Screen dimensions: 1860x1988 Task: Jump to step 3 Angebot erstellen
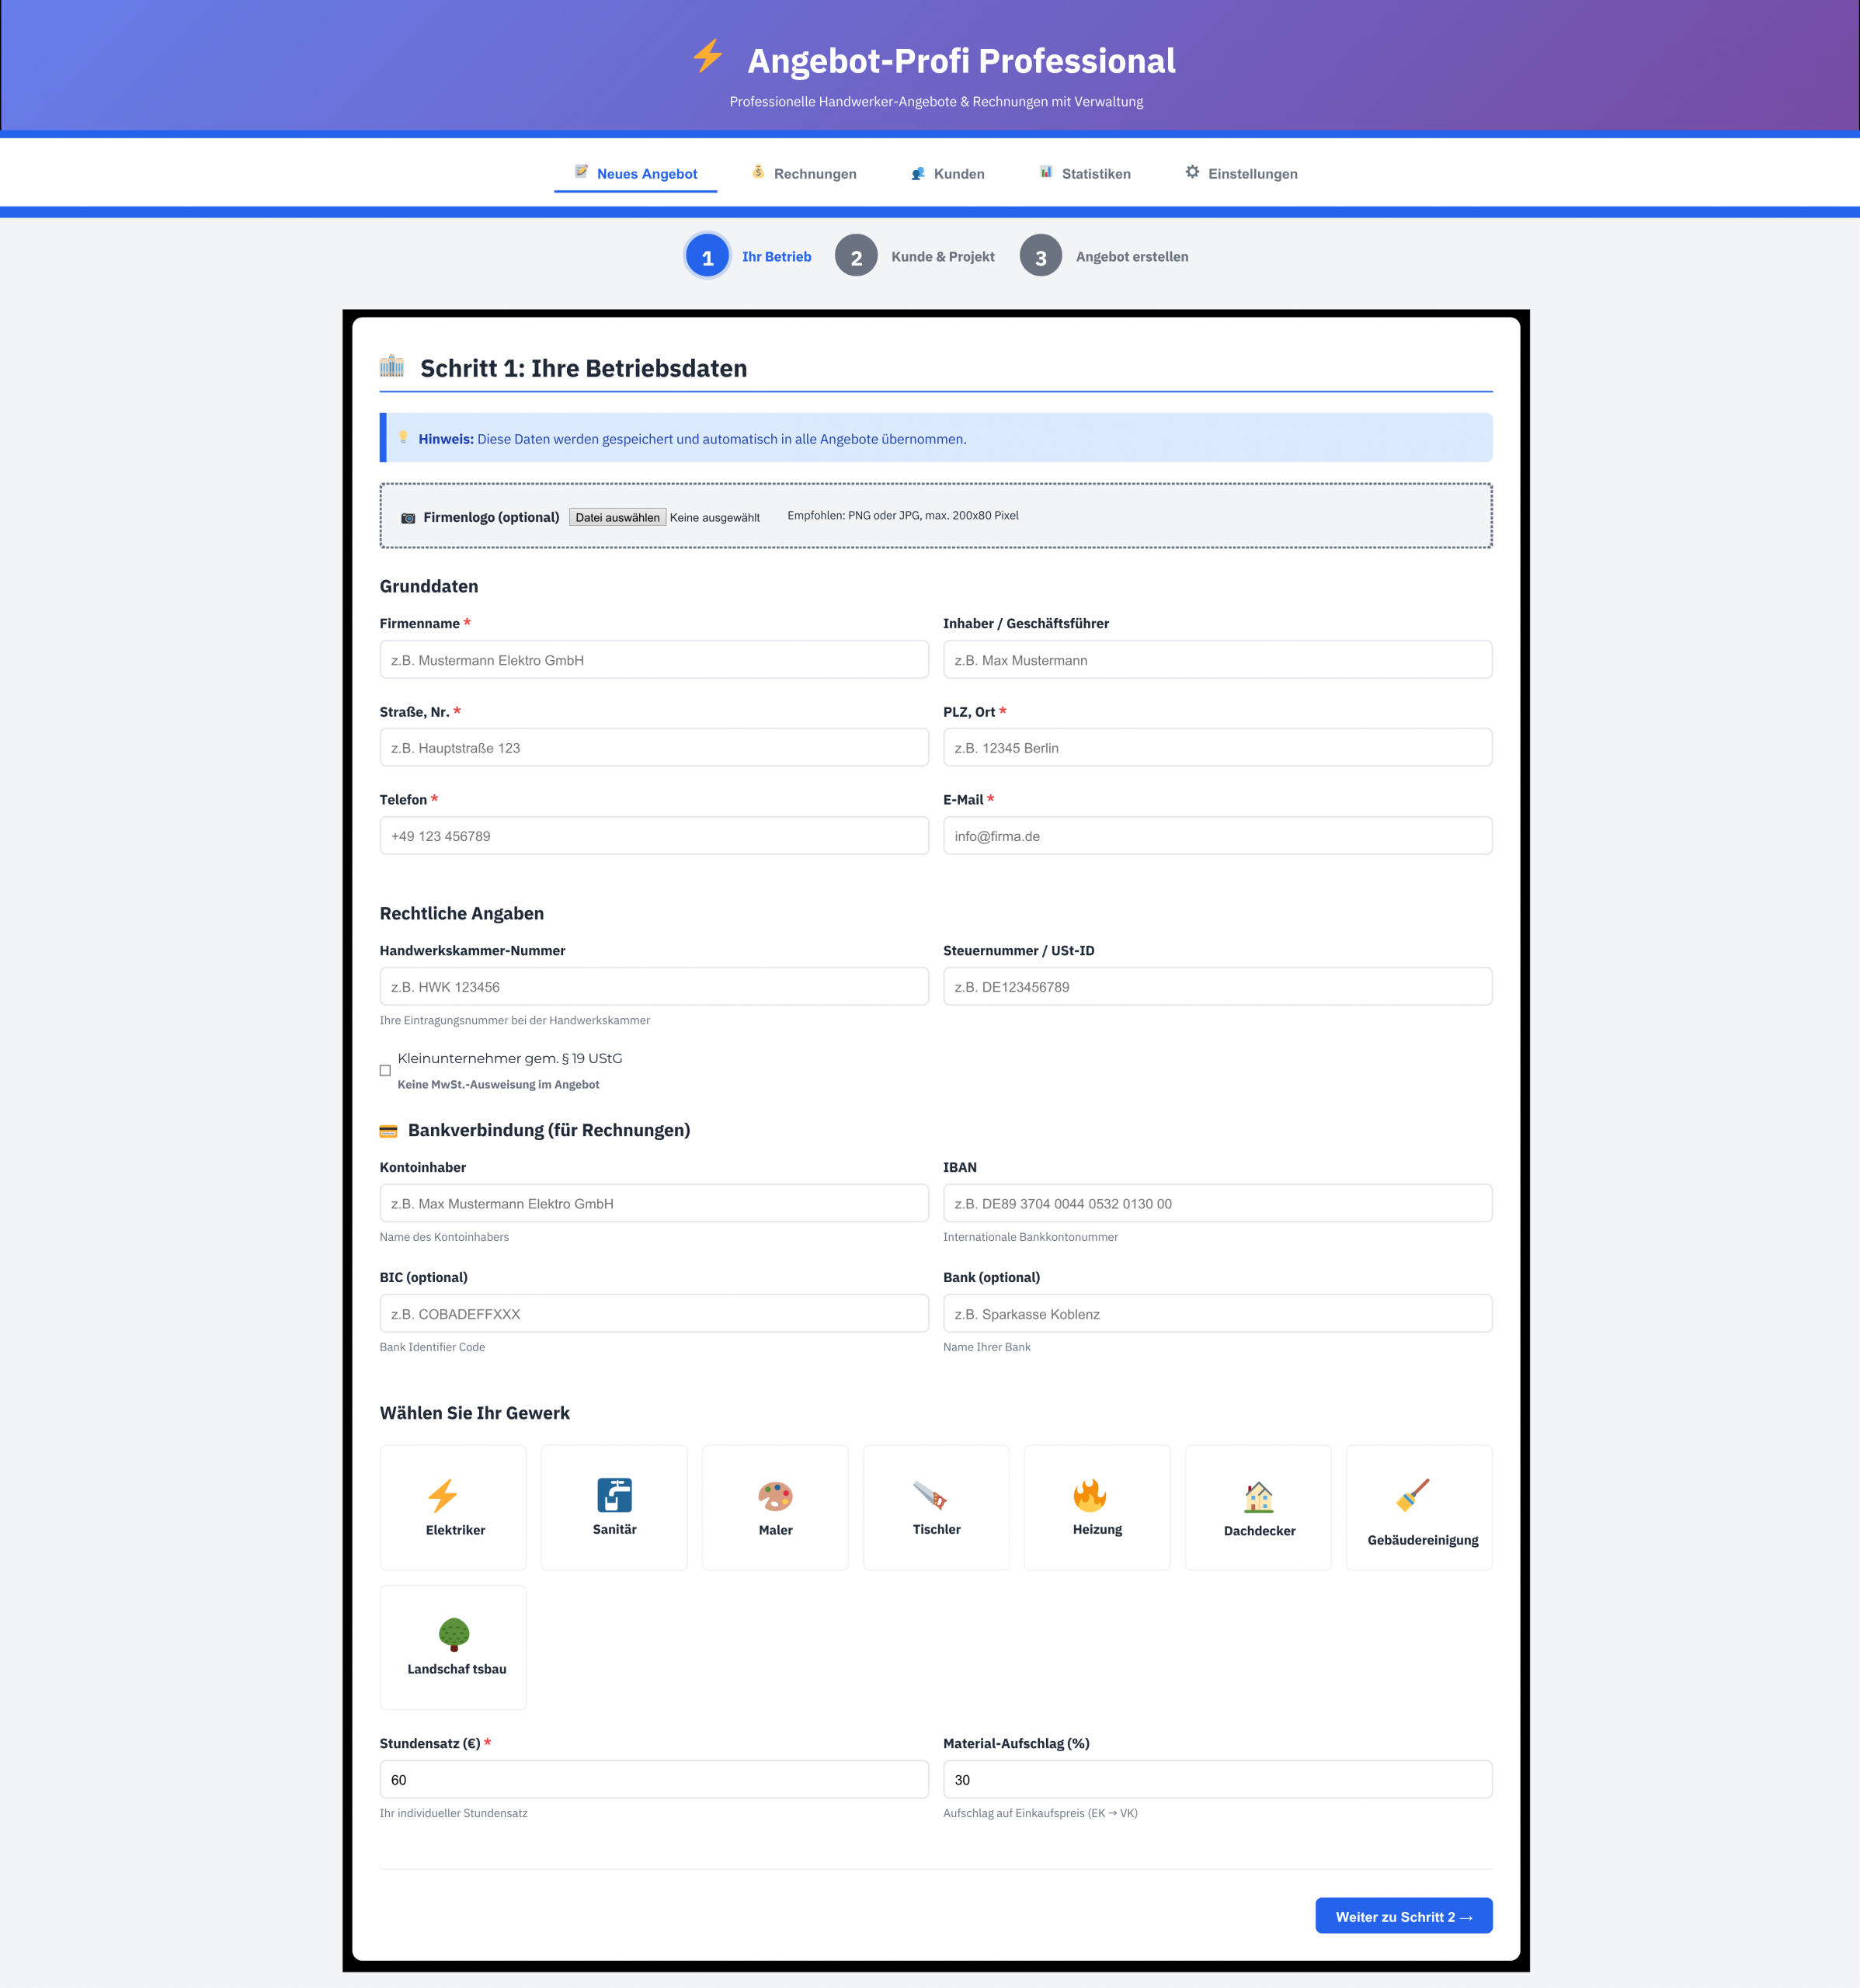pyautogui.click(x=1041, y=256)
